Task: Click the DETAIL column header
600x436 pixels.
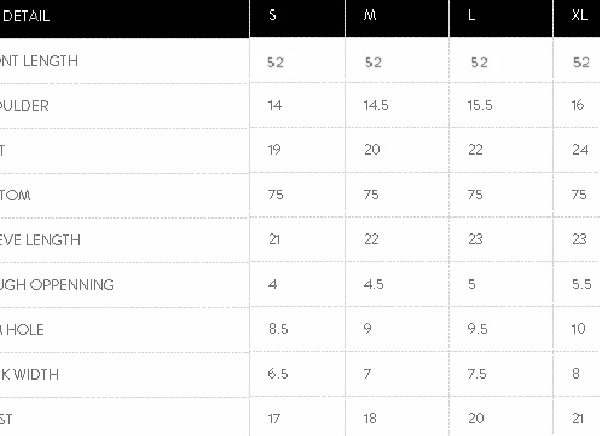Action: (x=28, y=17)
